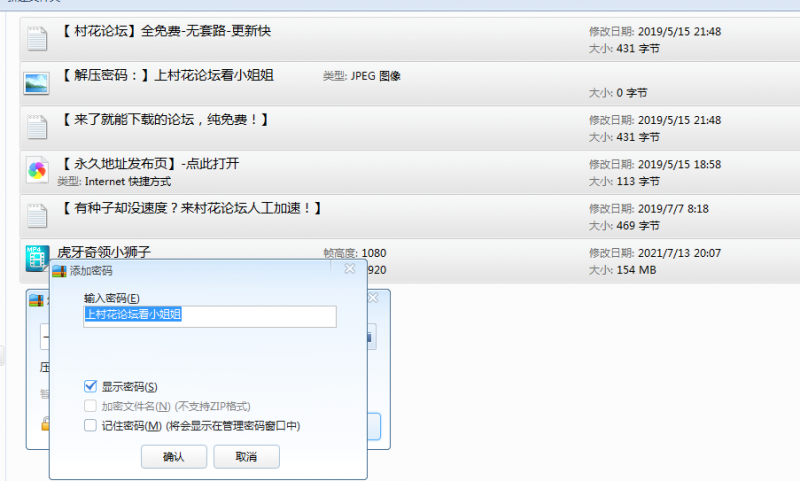The width and height of the screenshot is (800, 481).
Task: Click the 输入密码 text field
Action: (209, 316)
